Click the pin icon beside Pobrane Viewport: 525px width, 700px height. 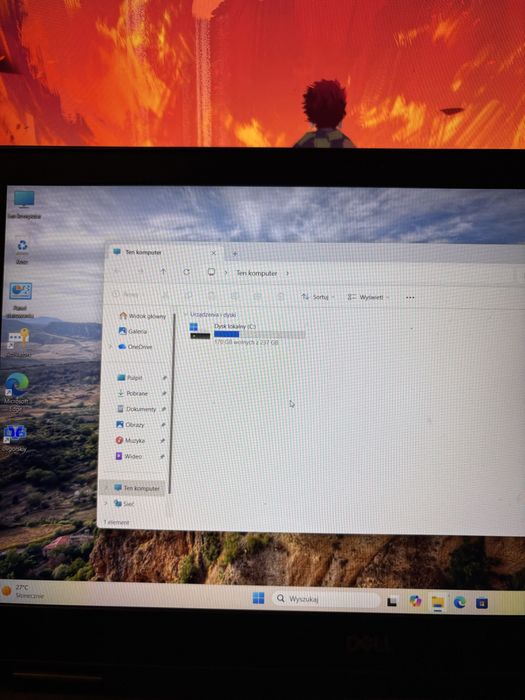pos(164,393)
